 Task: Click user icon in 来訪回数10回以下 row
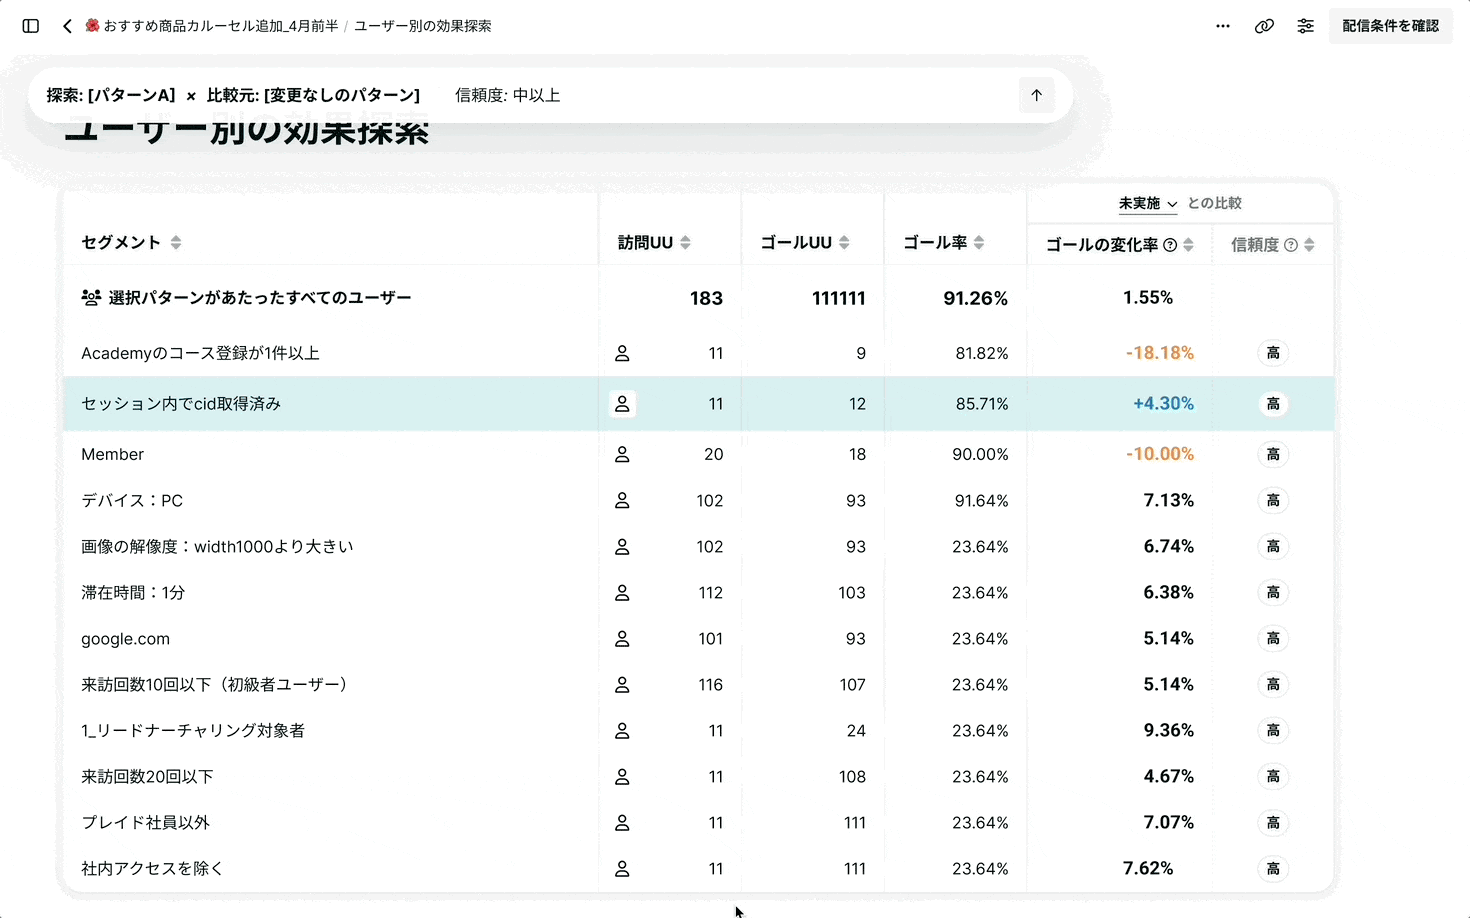(622, 684)
